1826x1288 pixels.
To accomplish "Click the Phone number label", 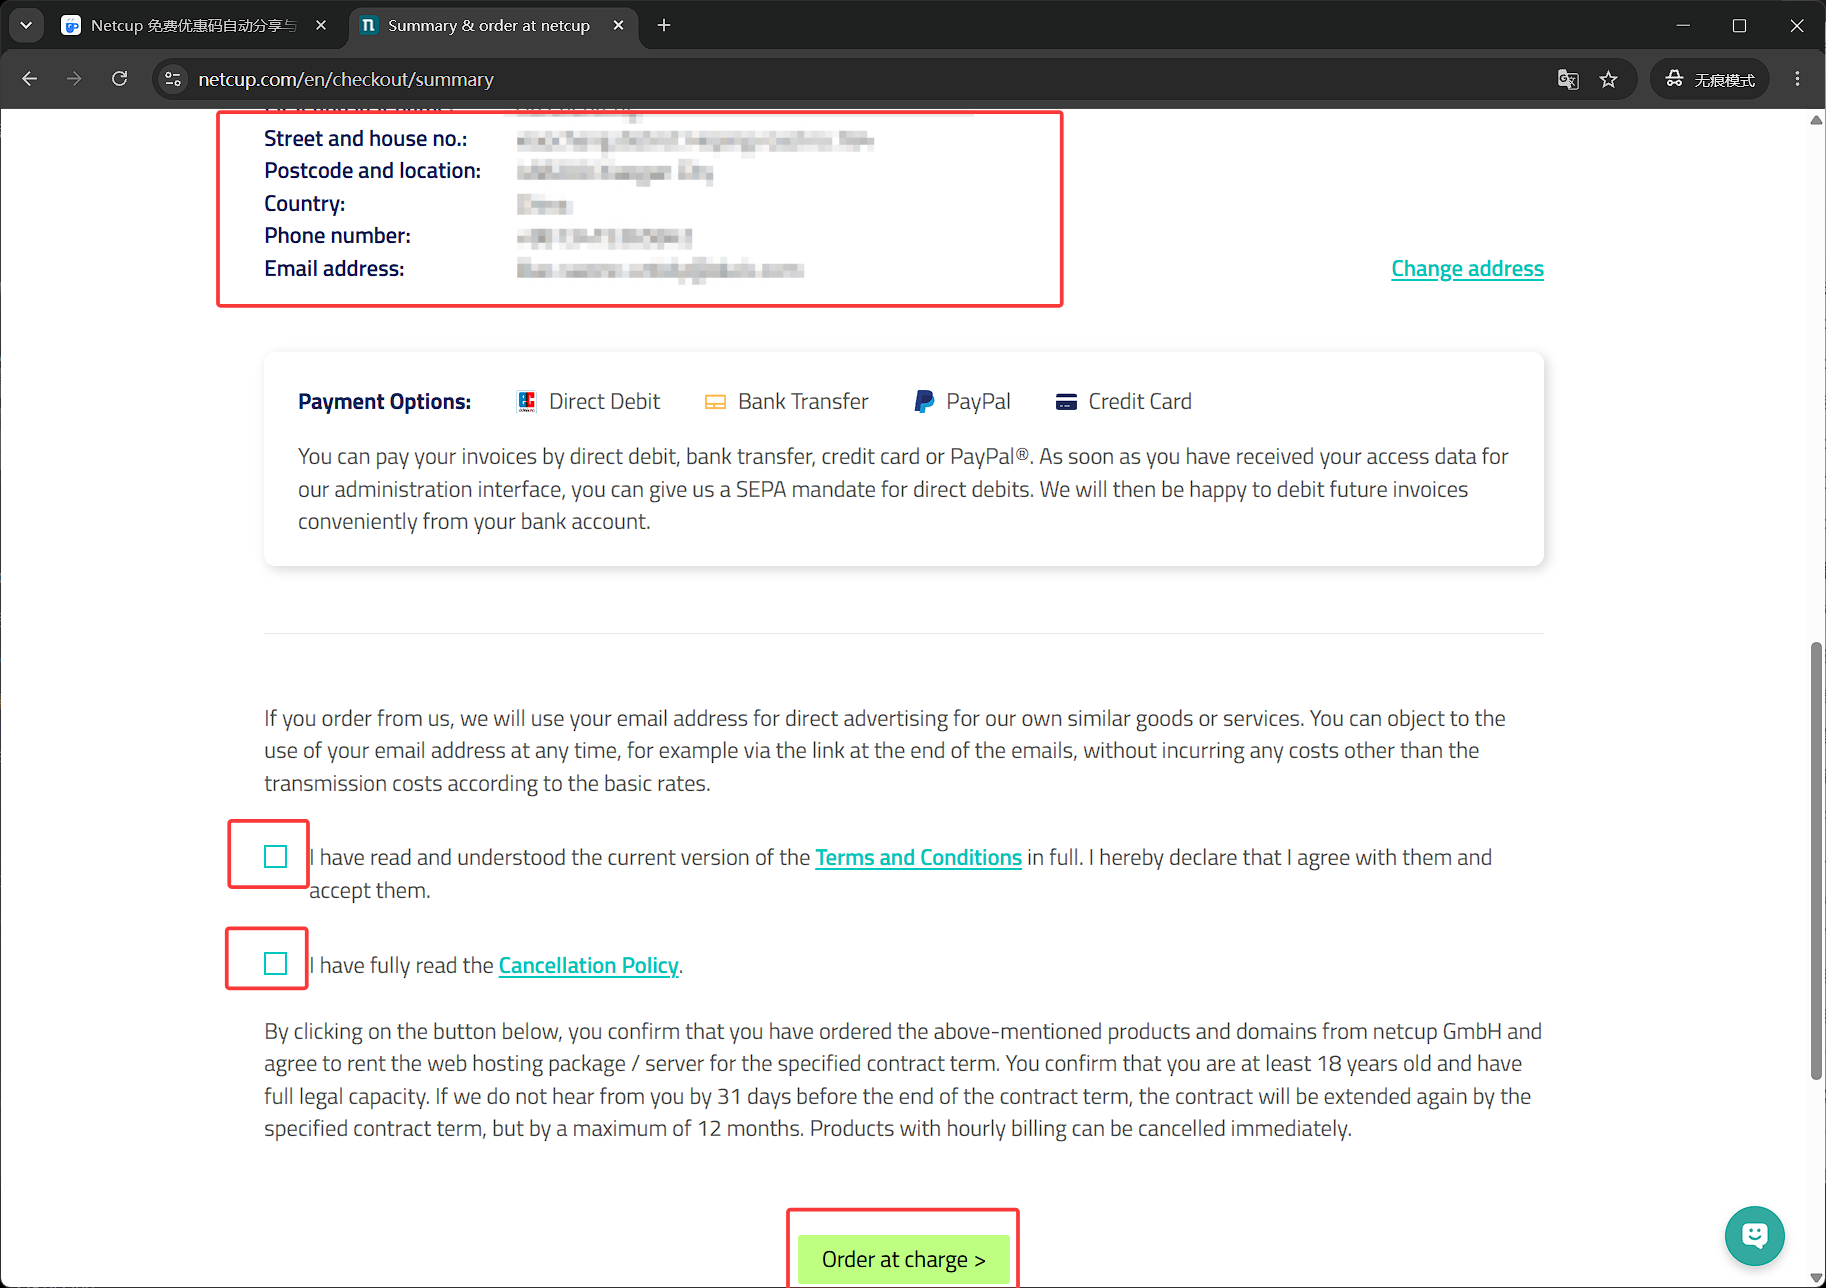I will coord(337,236).
